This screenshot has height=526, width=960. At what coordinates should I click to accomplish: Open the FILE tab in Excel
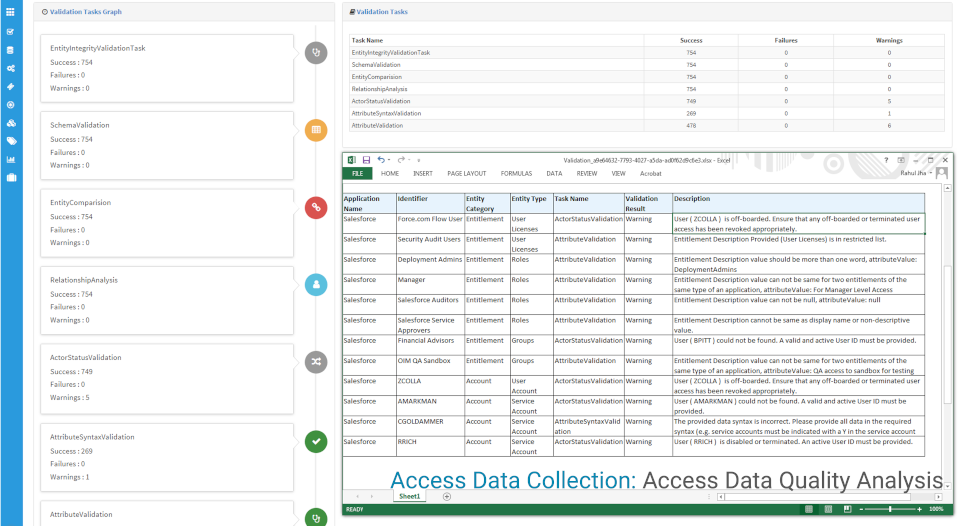click(x=358, y=174)
